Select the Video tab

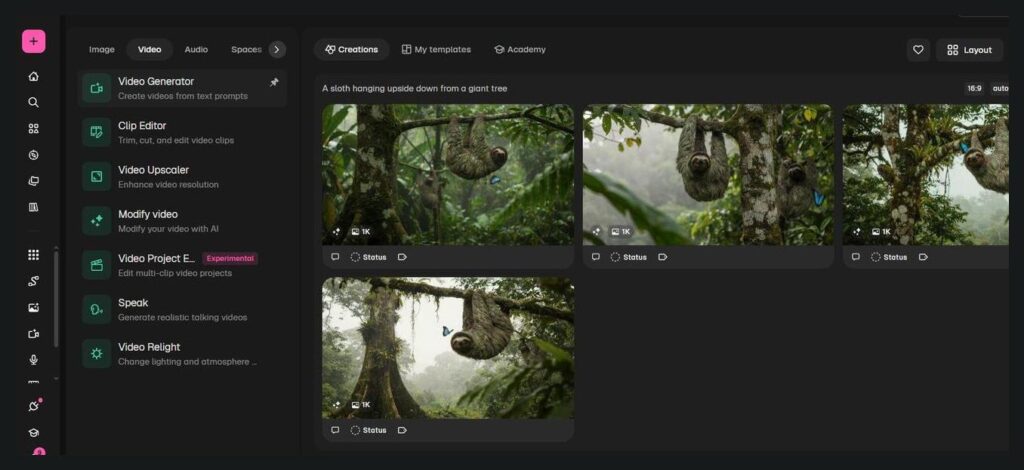[x=150, y=50]
